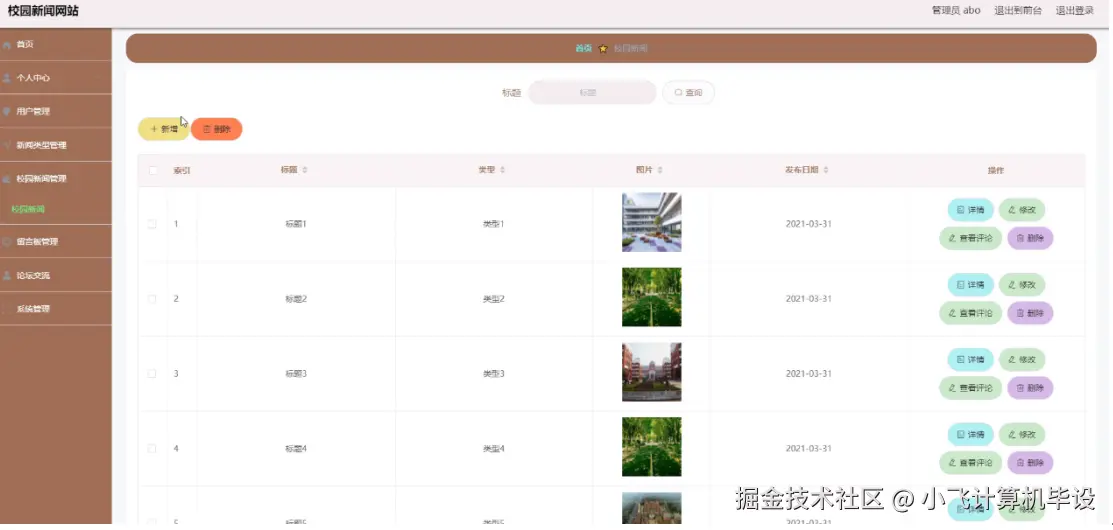Click the 校园新闻网站 site title
The width and height of the screenshot is (1113, 530).
(43, 11)
